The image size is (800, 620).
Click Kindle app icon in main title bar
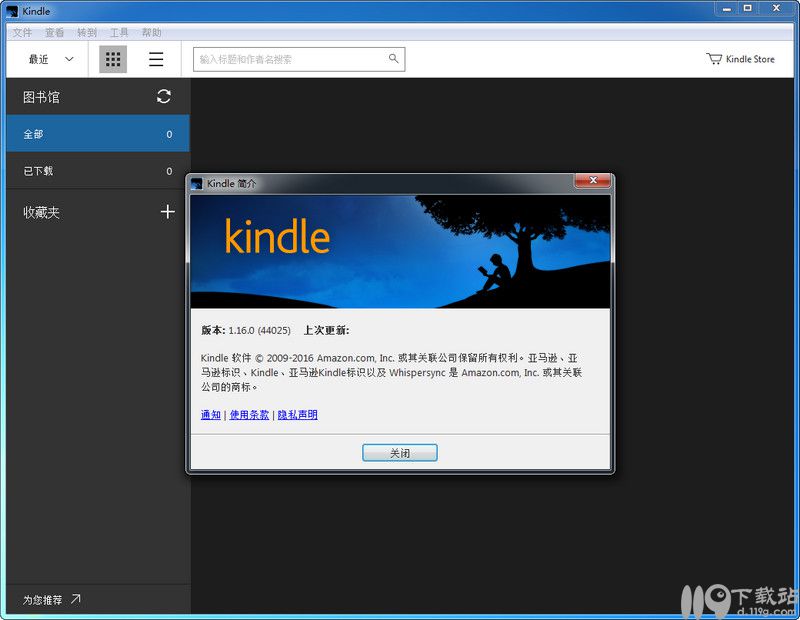click(12, 11)
